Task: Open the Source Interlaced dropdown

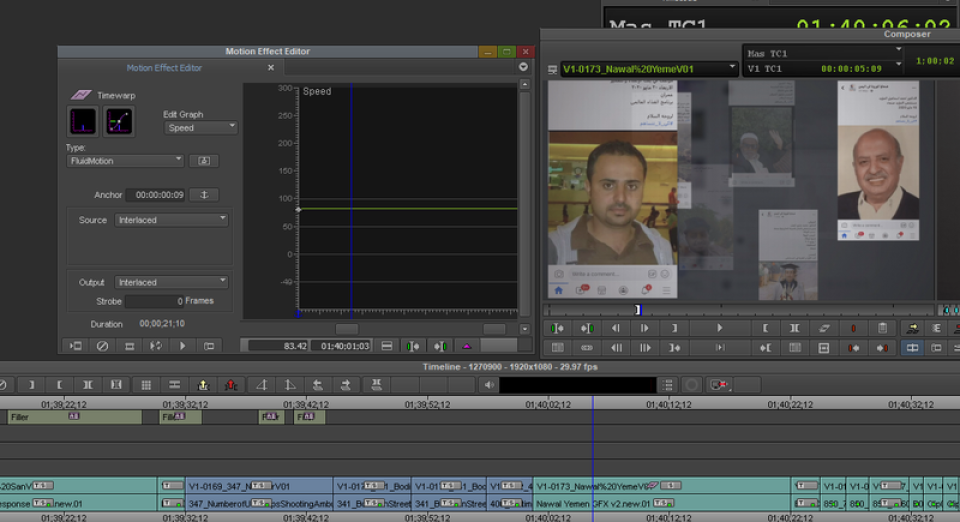Action: [171, 220]
